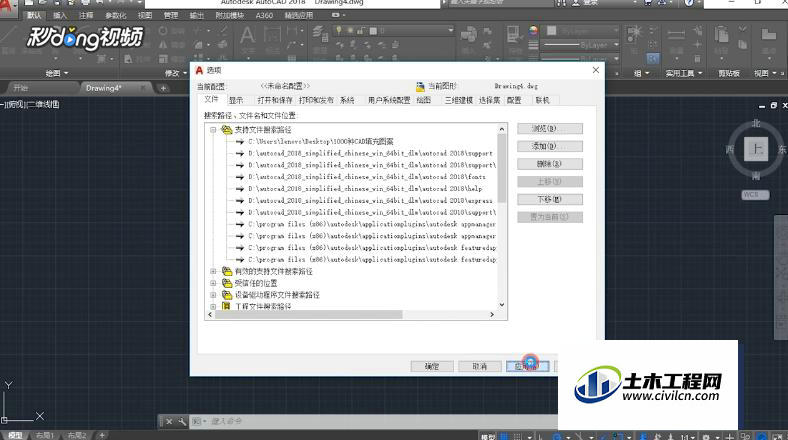Image resolution: width=788 pixels, height=440 pixels.
Task: Expand the 设备驱动程序文件搜索路径 node
Action: tap(213, 295)
